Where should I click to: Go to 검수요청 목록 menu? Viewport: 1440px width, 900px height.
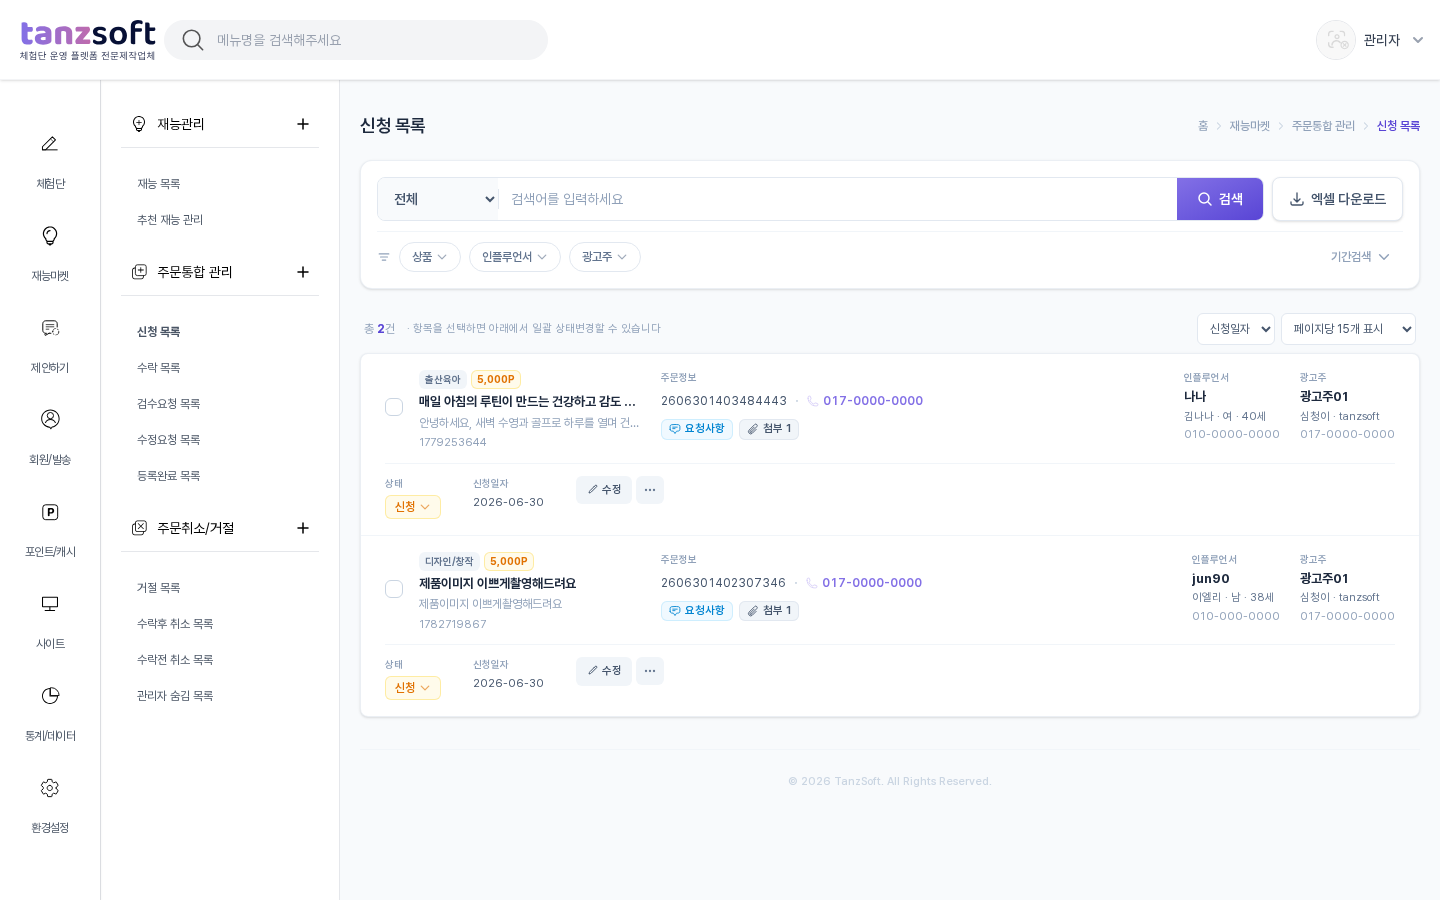[169, 404]
